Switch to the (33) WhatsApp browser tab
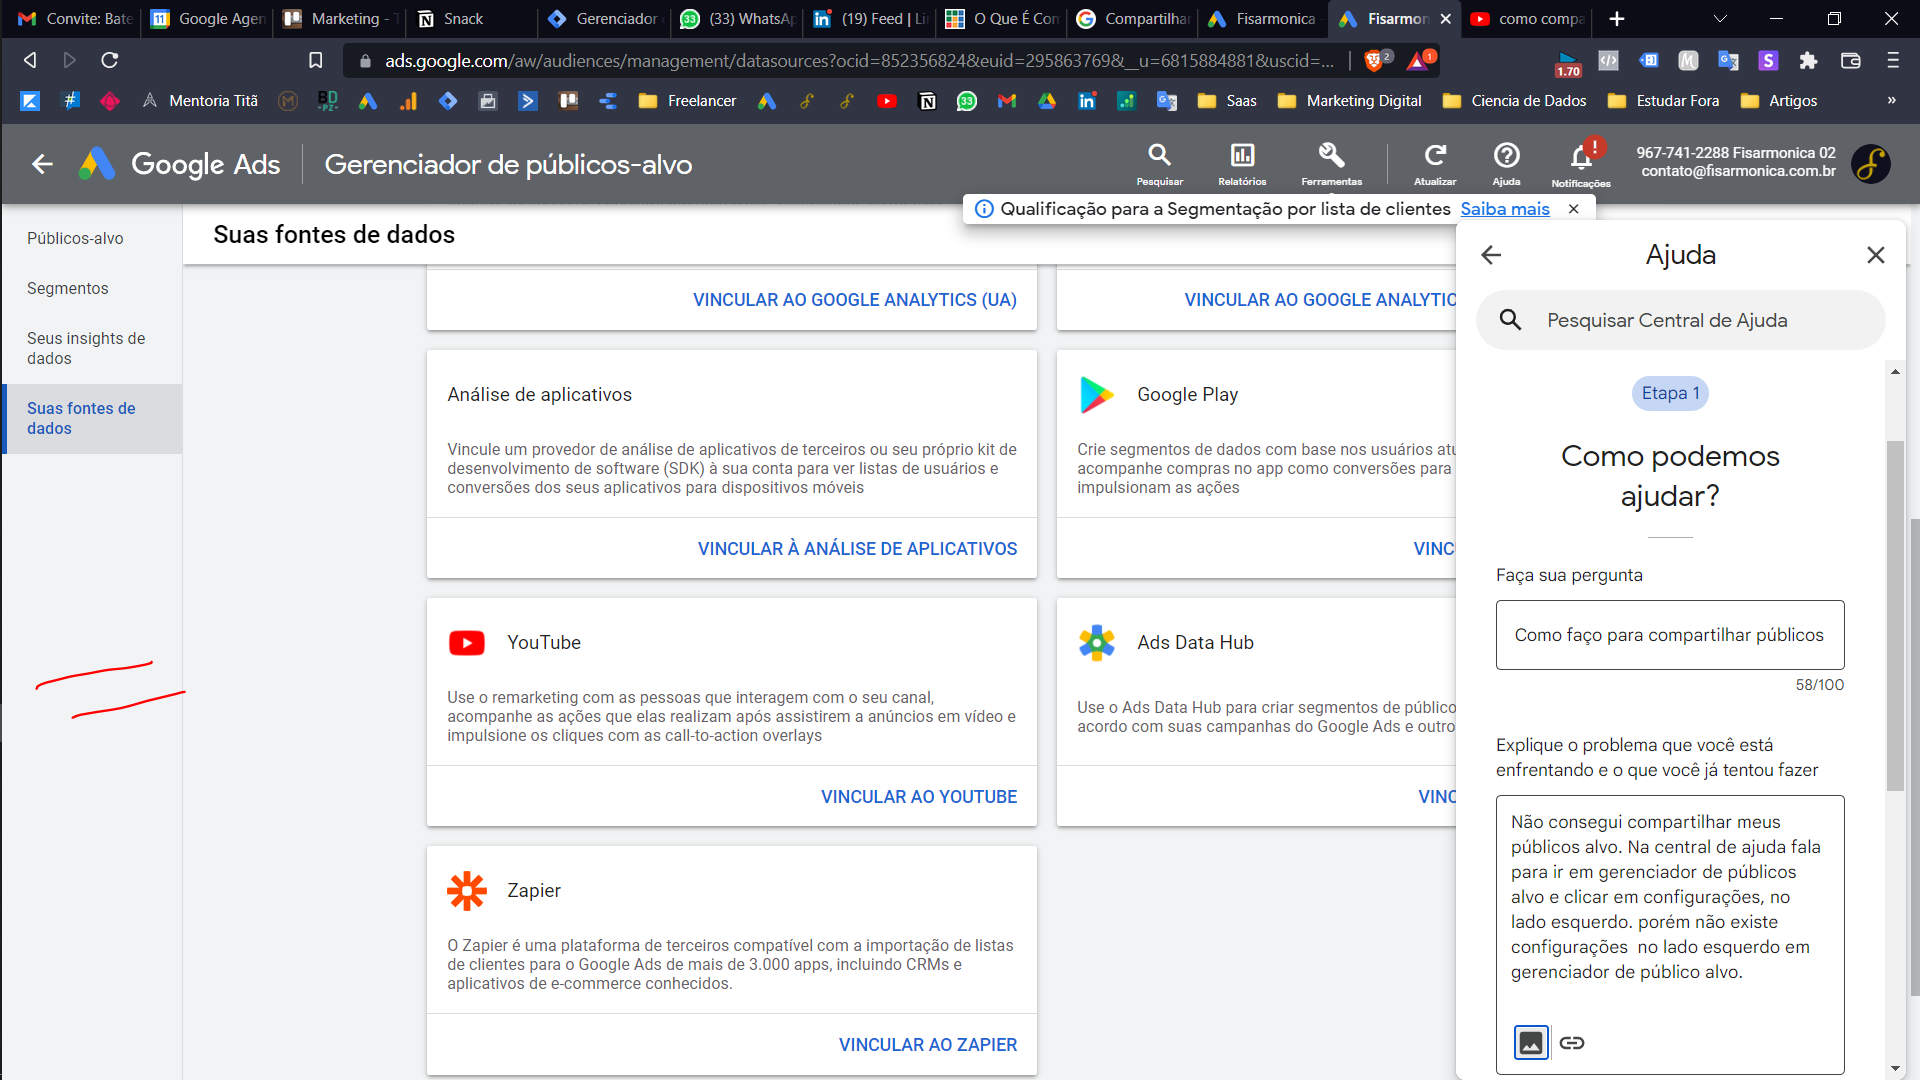This screenshot has width=1920, height=1080. click(737, 19)
